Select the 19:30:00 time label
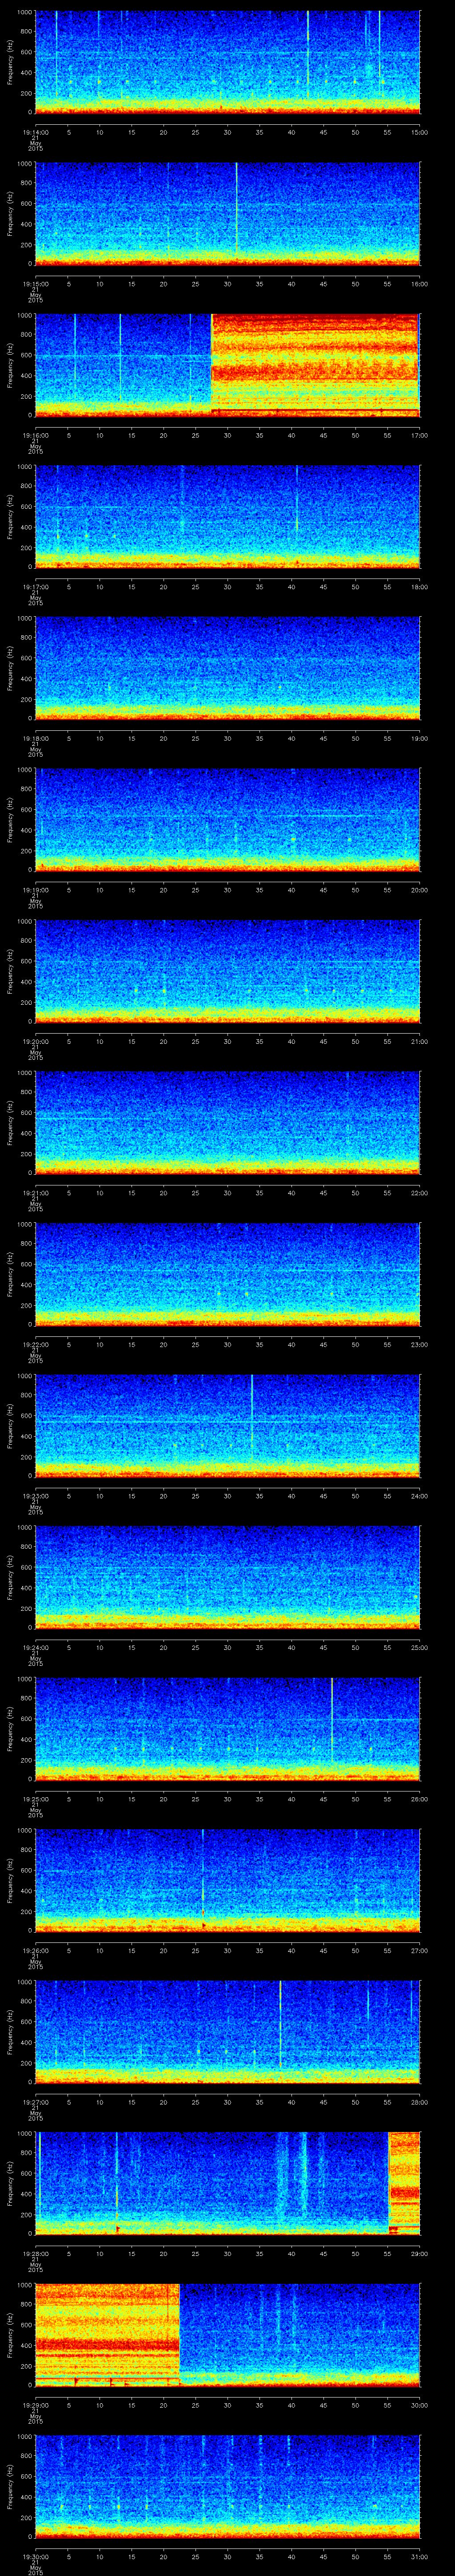 coord(35,2556)
